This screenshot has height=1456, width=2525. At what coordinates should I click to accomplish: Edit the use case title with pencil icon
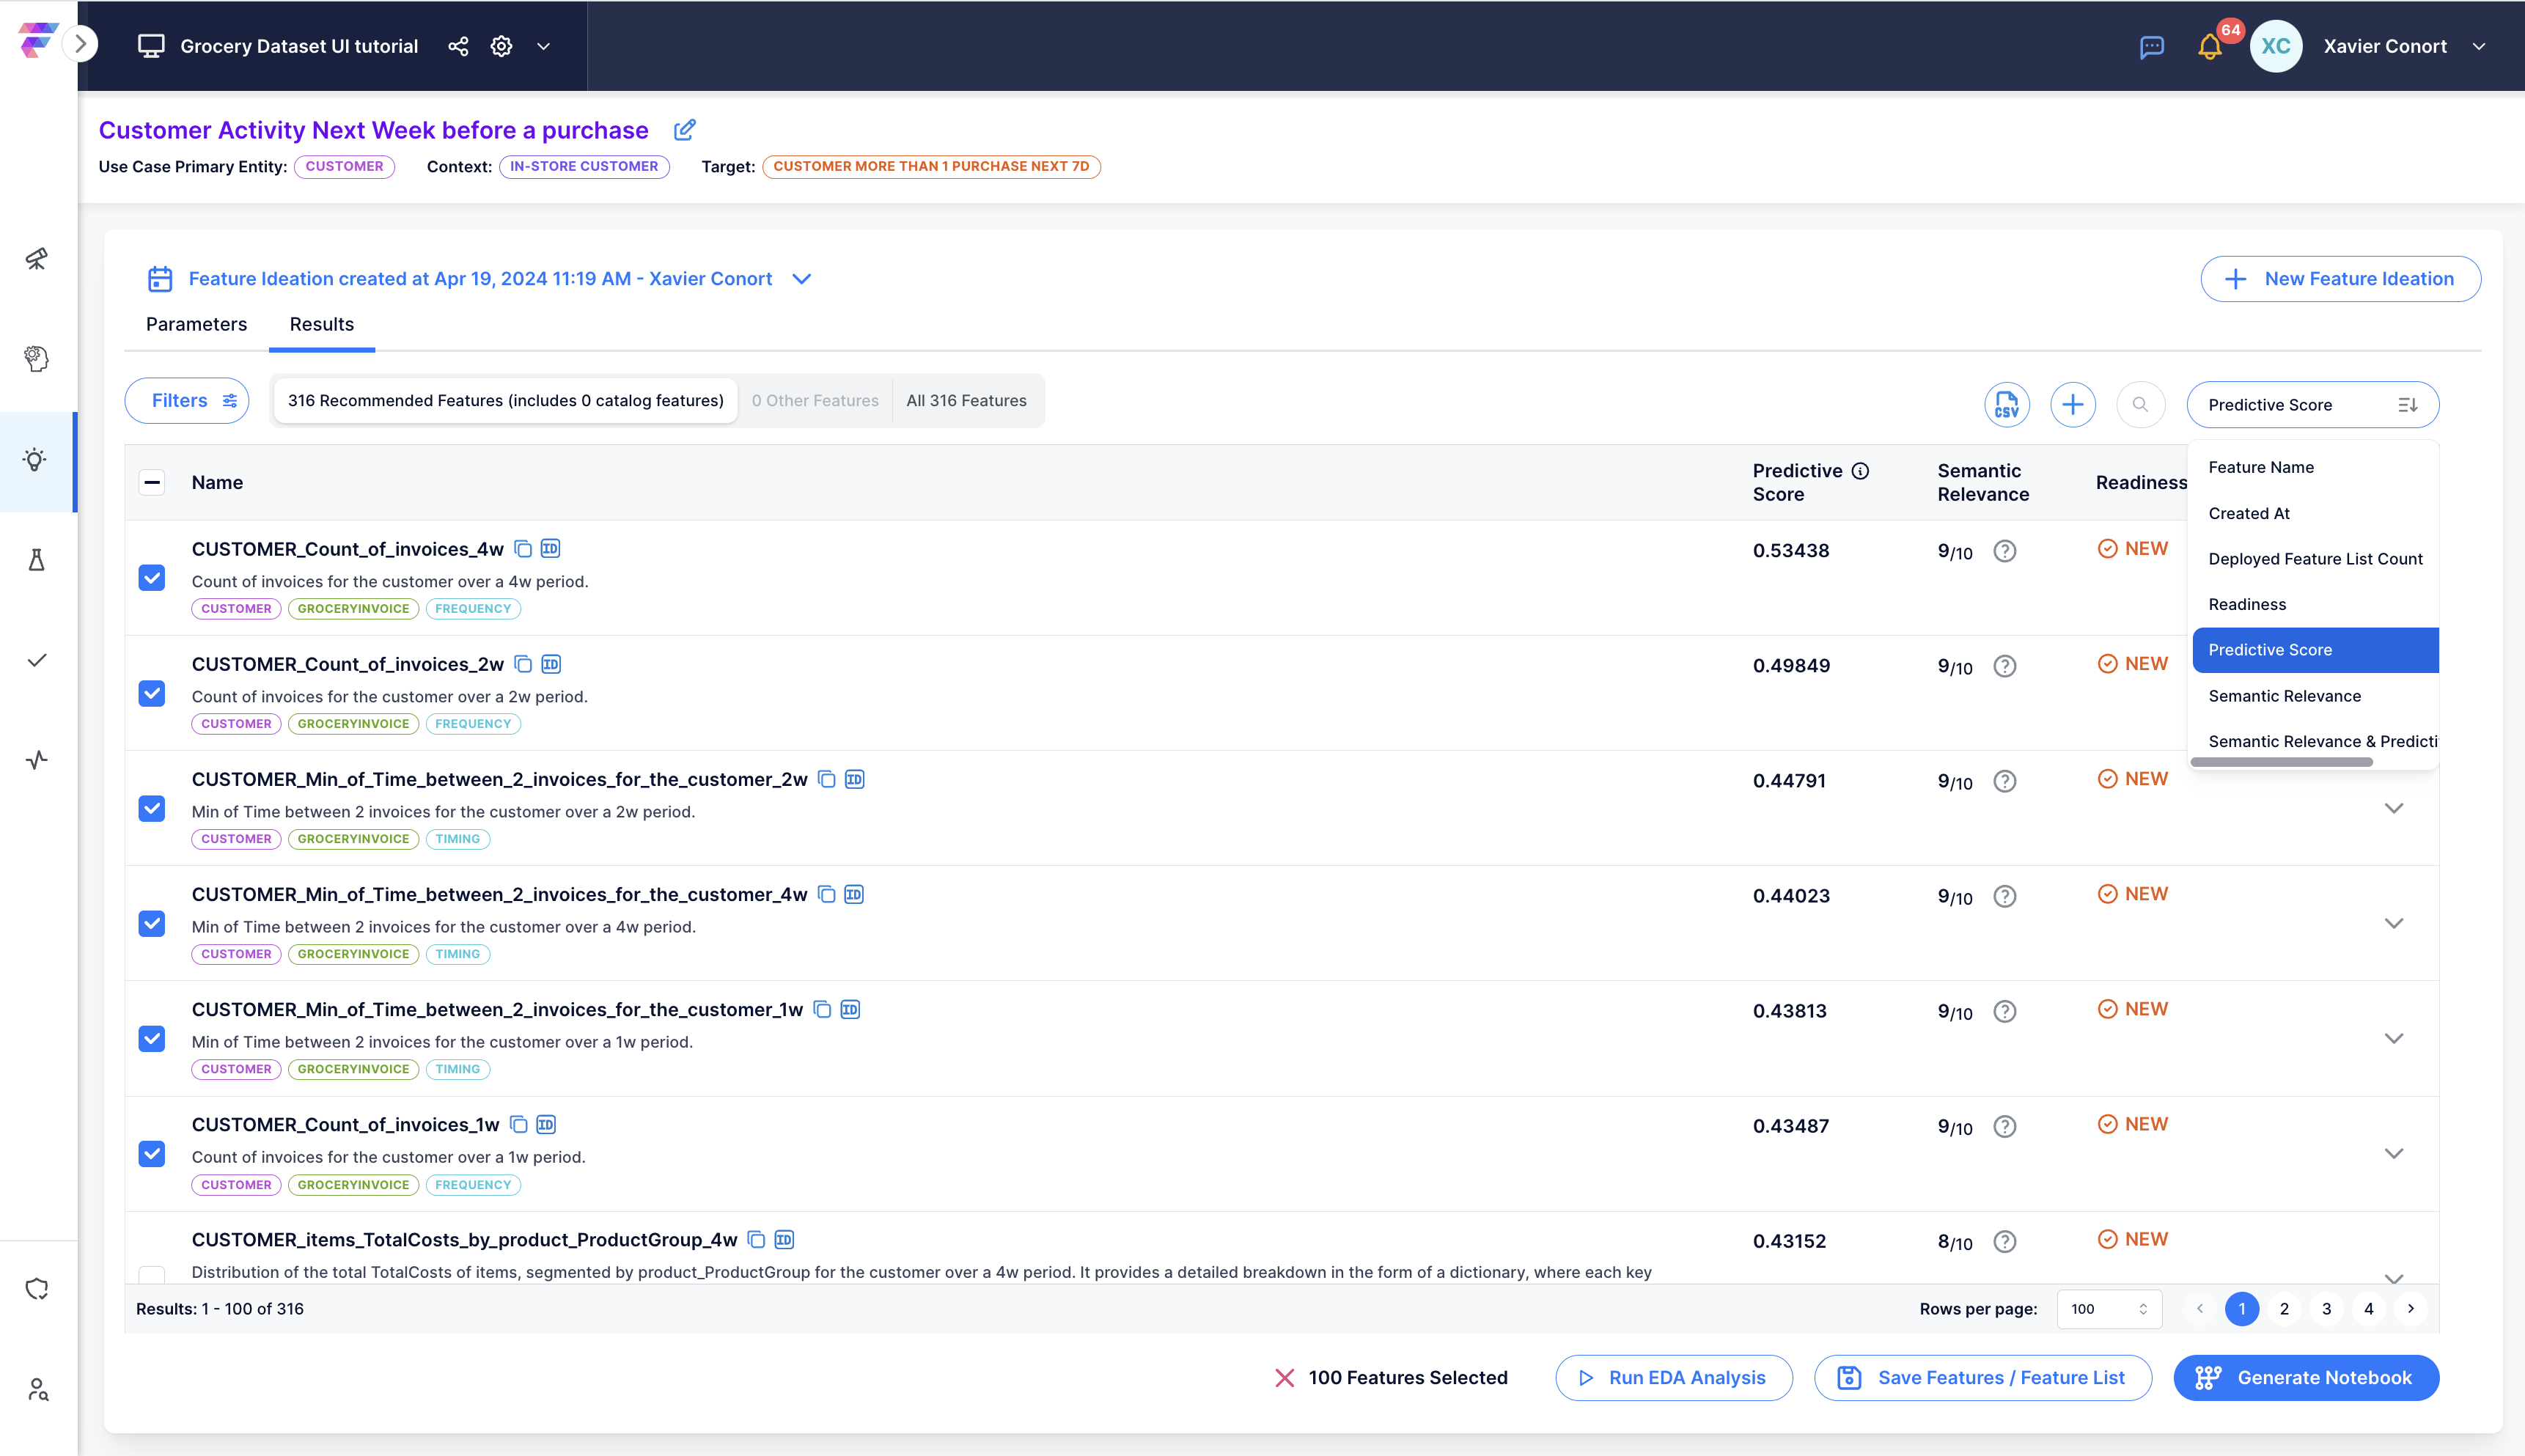tap(685, 130)
